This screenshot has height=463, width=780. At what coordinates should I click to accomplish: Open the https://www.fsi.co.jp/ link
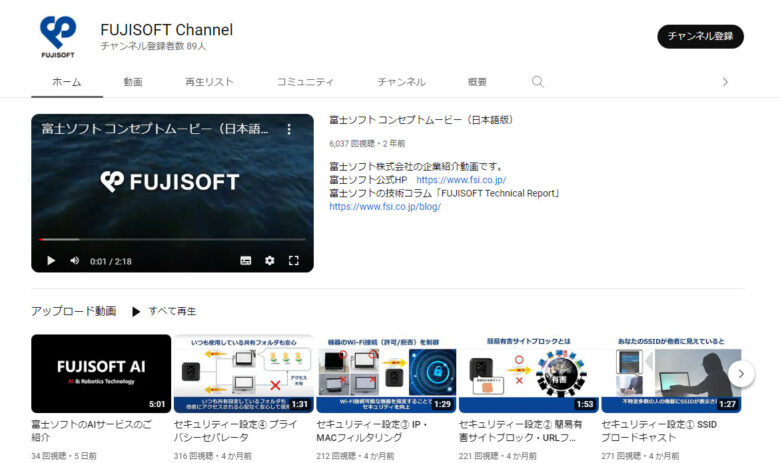(461, 180)
